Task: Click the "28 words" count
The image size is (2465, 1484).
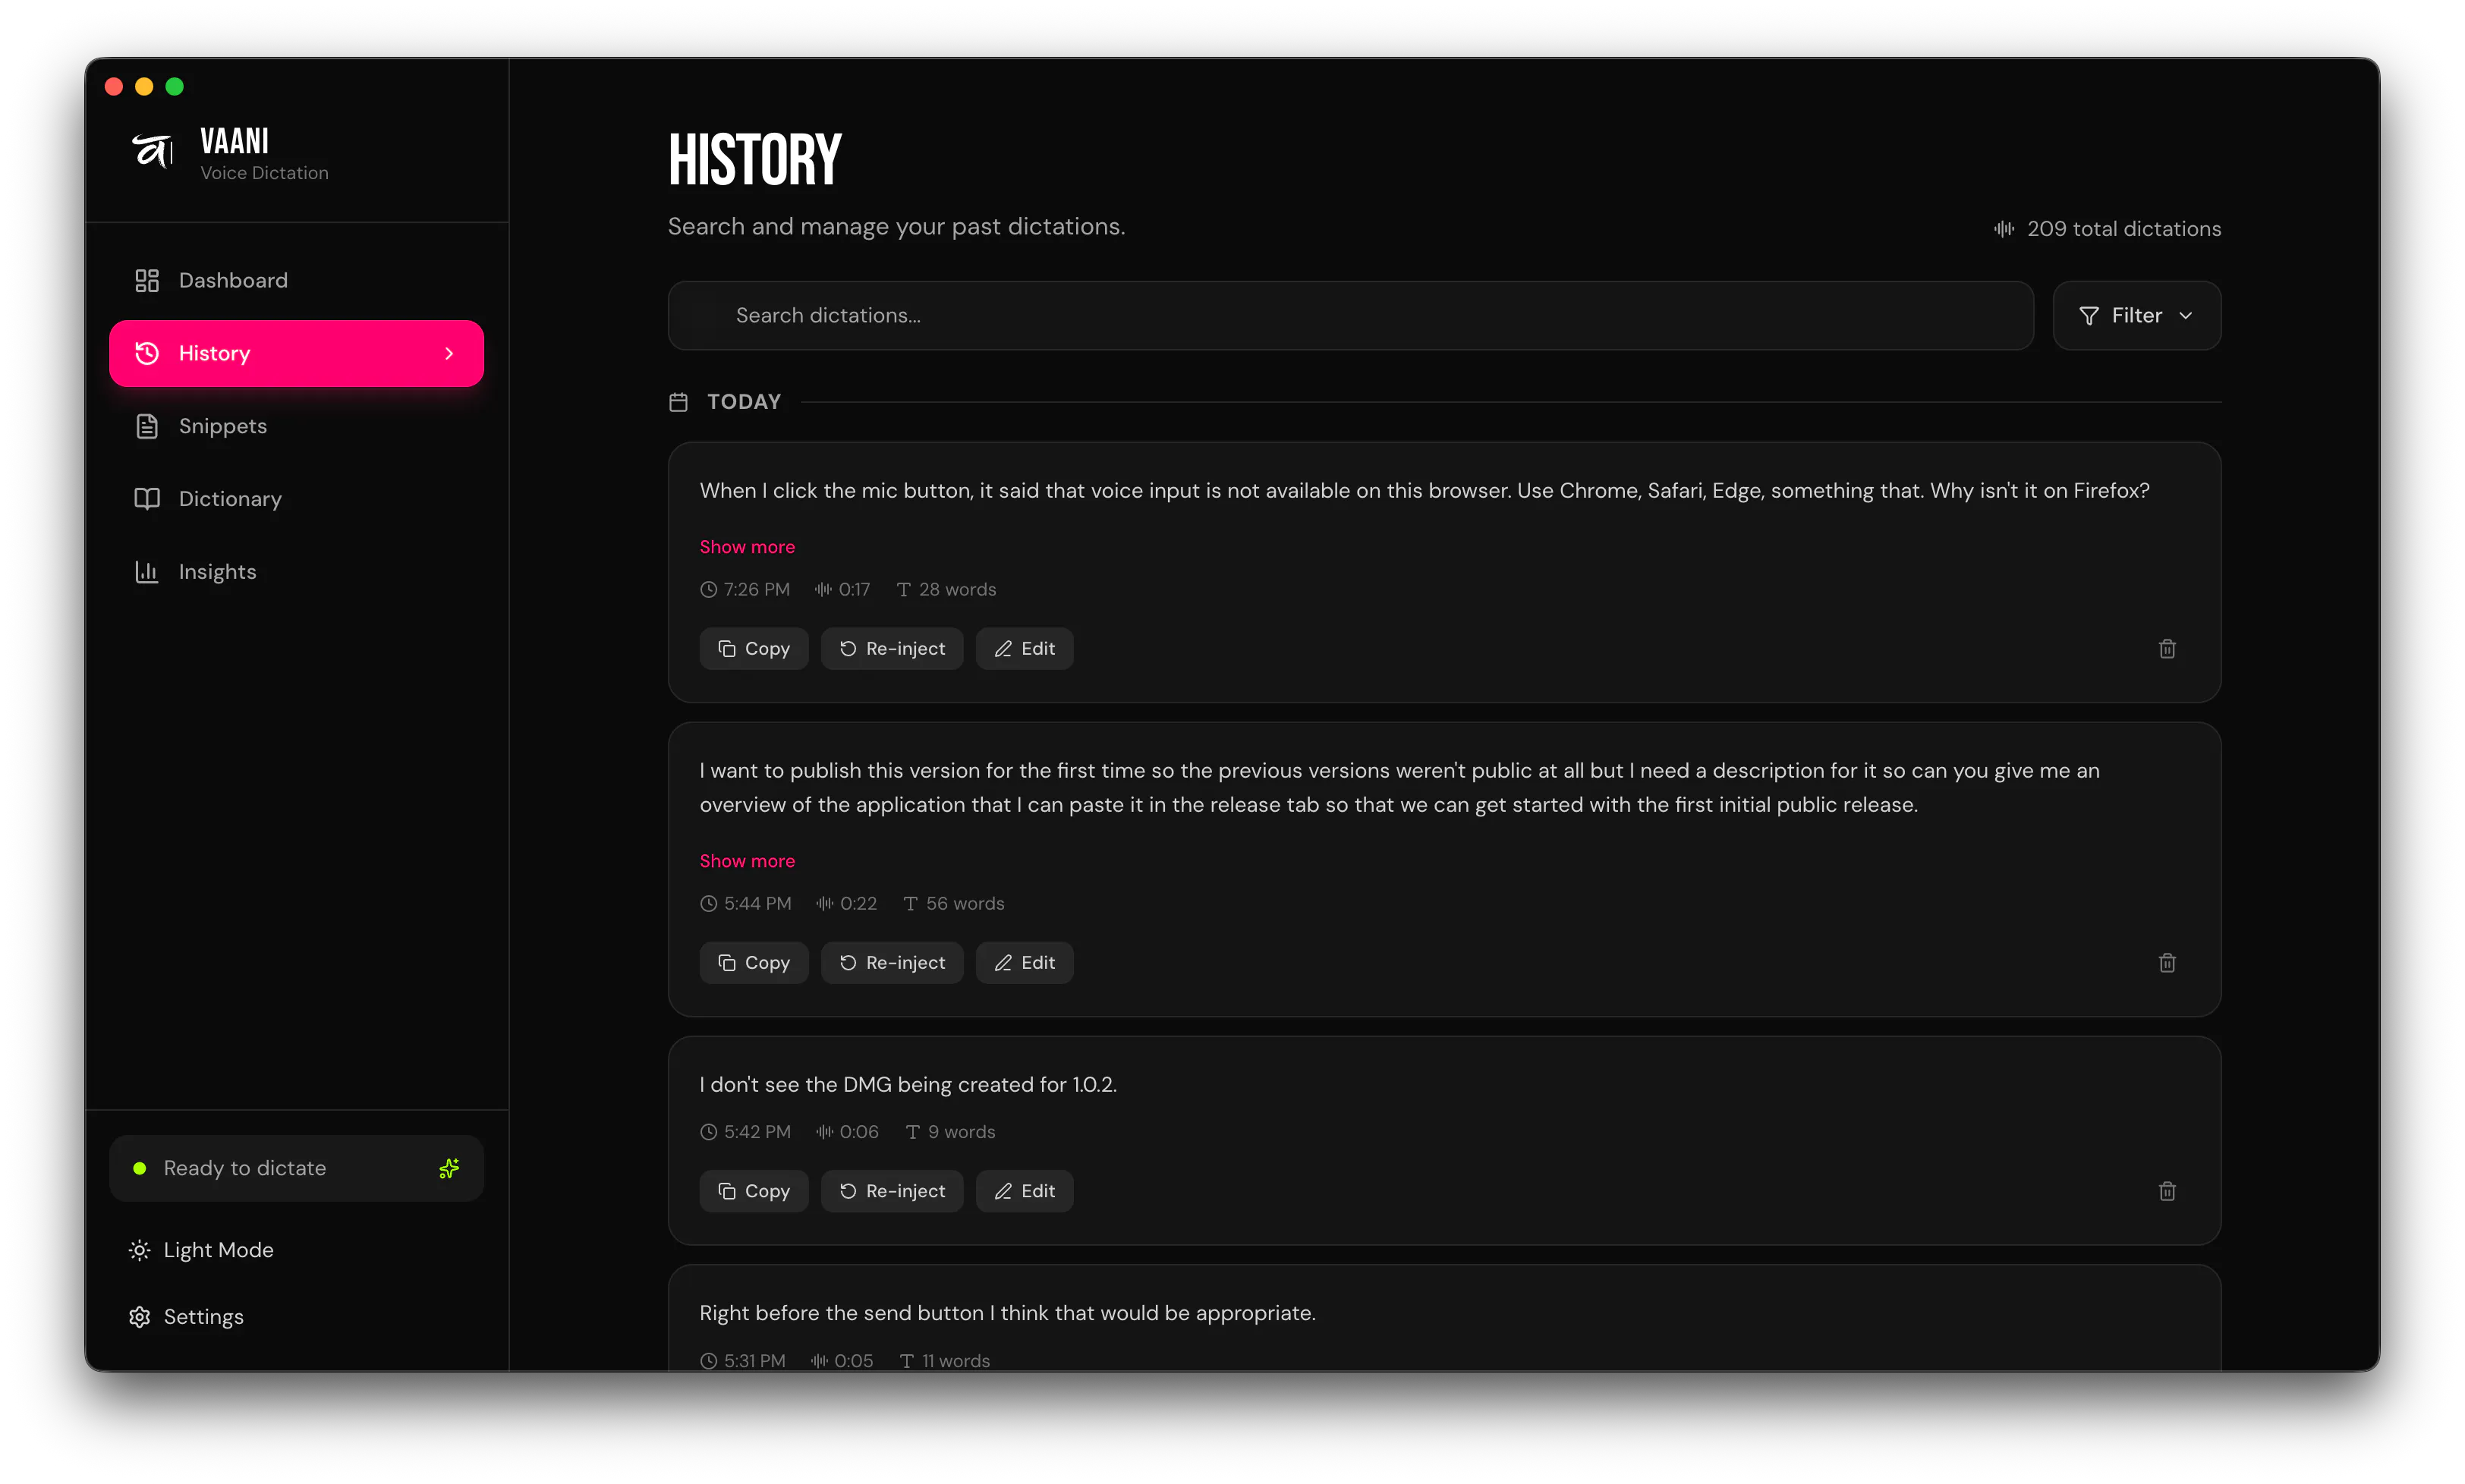Action: 957,589
